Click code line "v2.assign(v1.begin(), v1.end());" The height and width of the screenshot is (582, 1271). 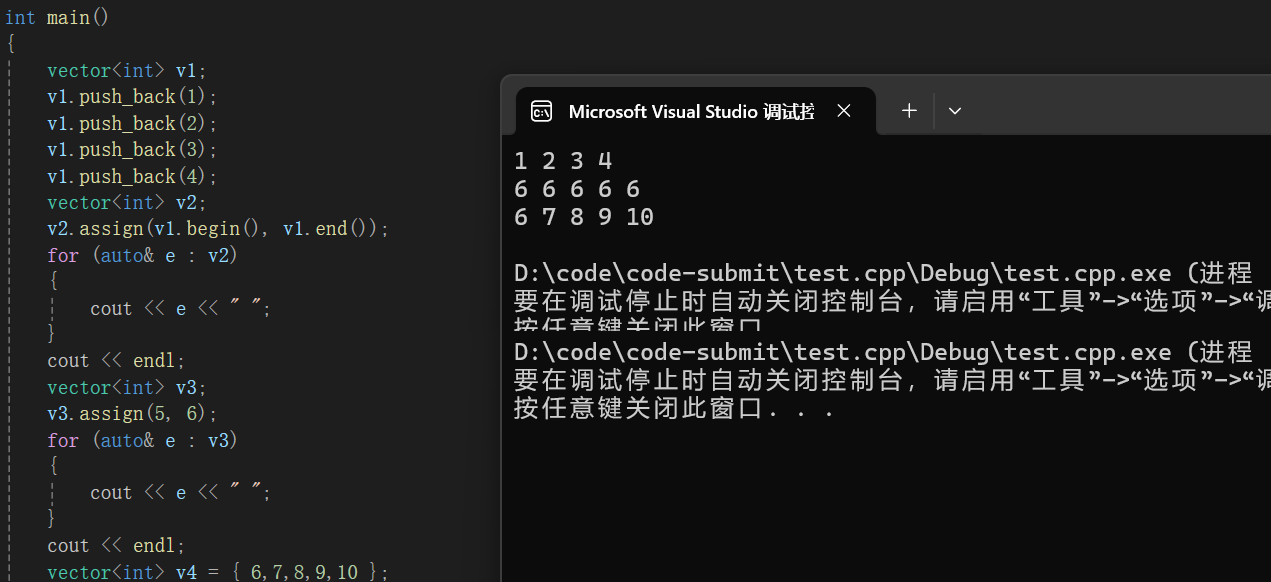tap(218, 229)
